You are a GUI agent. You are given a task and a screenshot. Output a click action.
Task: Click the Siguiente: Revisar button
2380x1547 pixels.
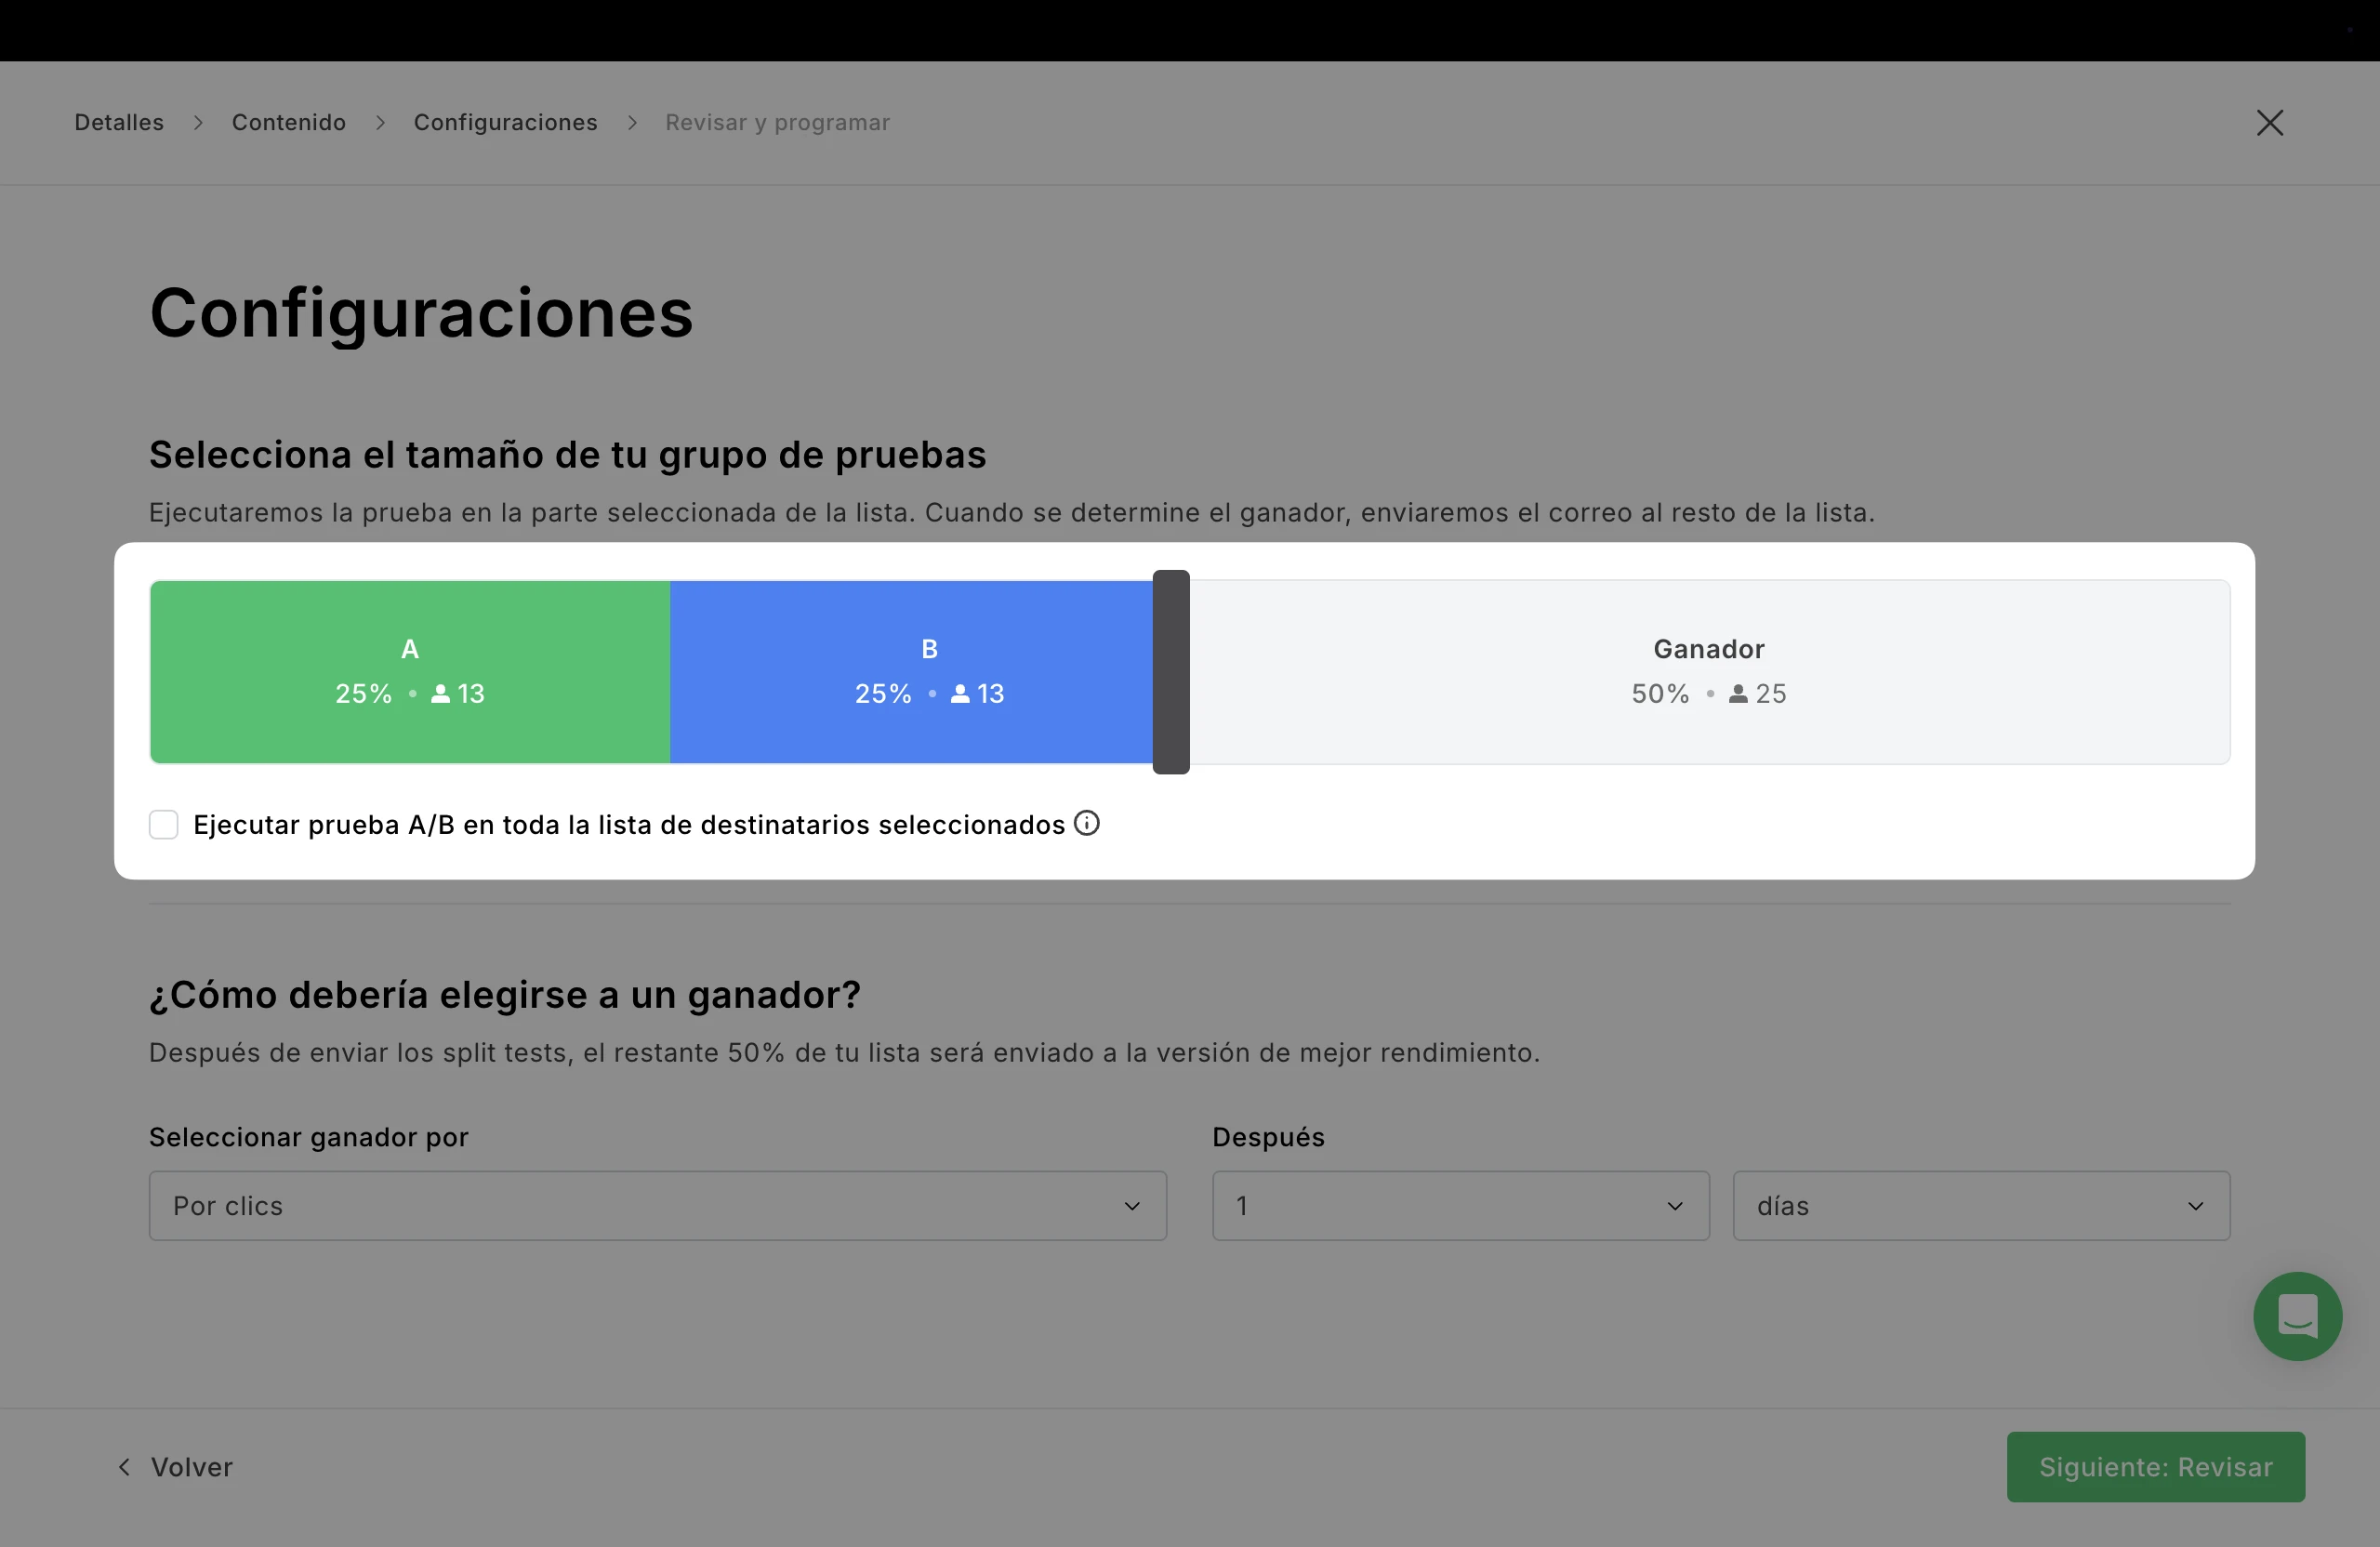pyautogui.click(x=2155, y=1466)
